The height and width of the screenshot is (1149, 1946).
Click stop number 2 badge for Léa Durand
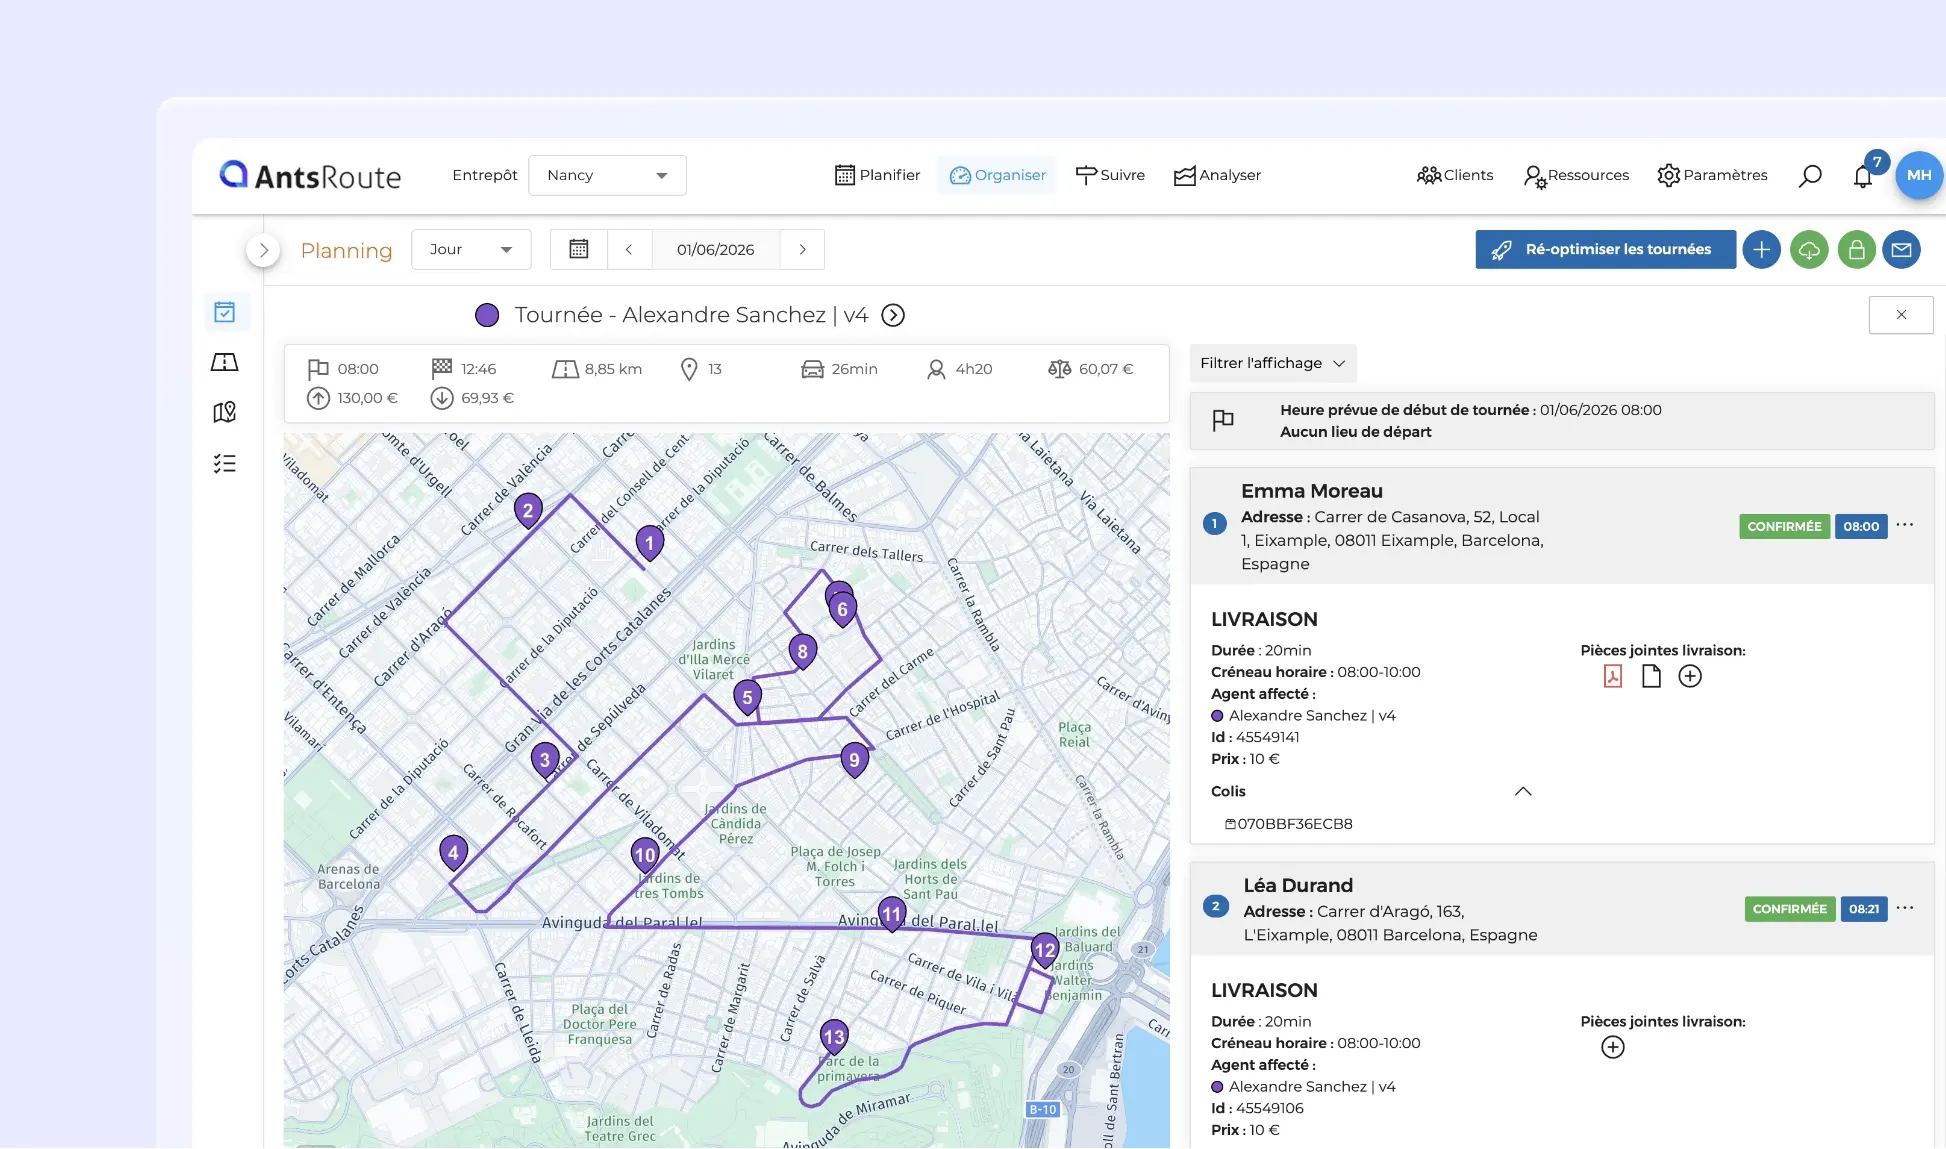pyautogui.click(x=1215, y=906)
